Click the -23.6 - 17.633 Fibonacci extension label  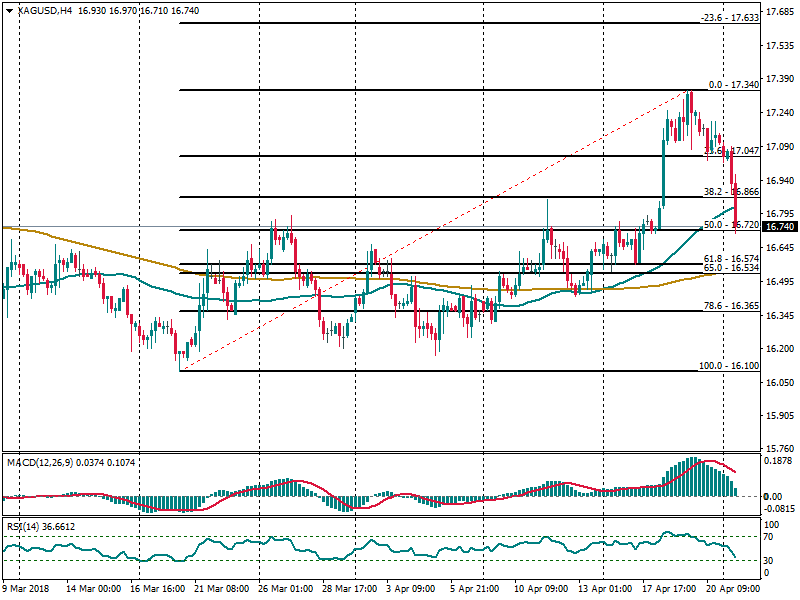(x=730, y=18)
